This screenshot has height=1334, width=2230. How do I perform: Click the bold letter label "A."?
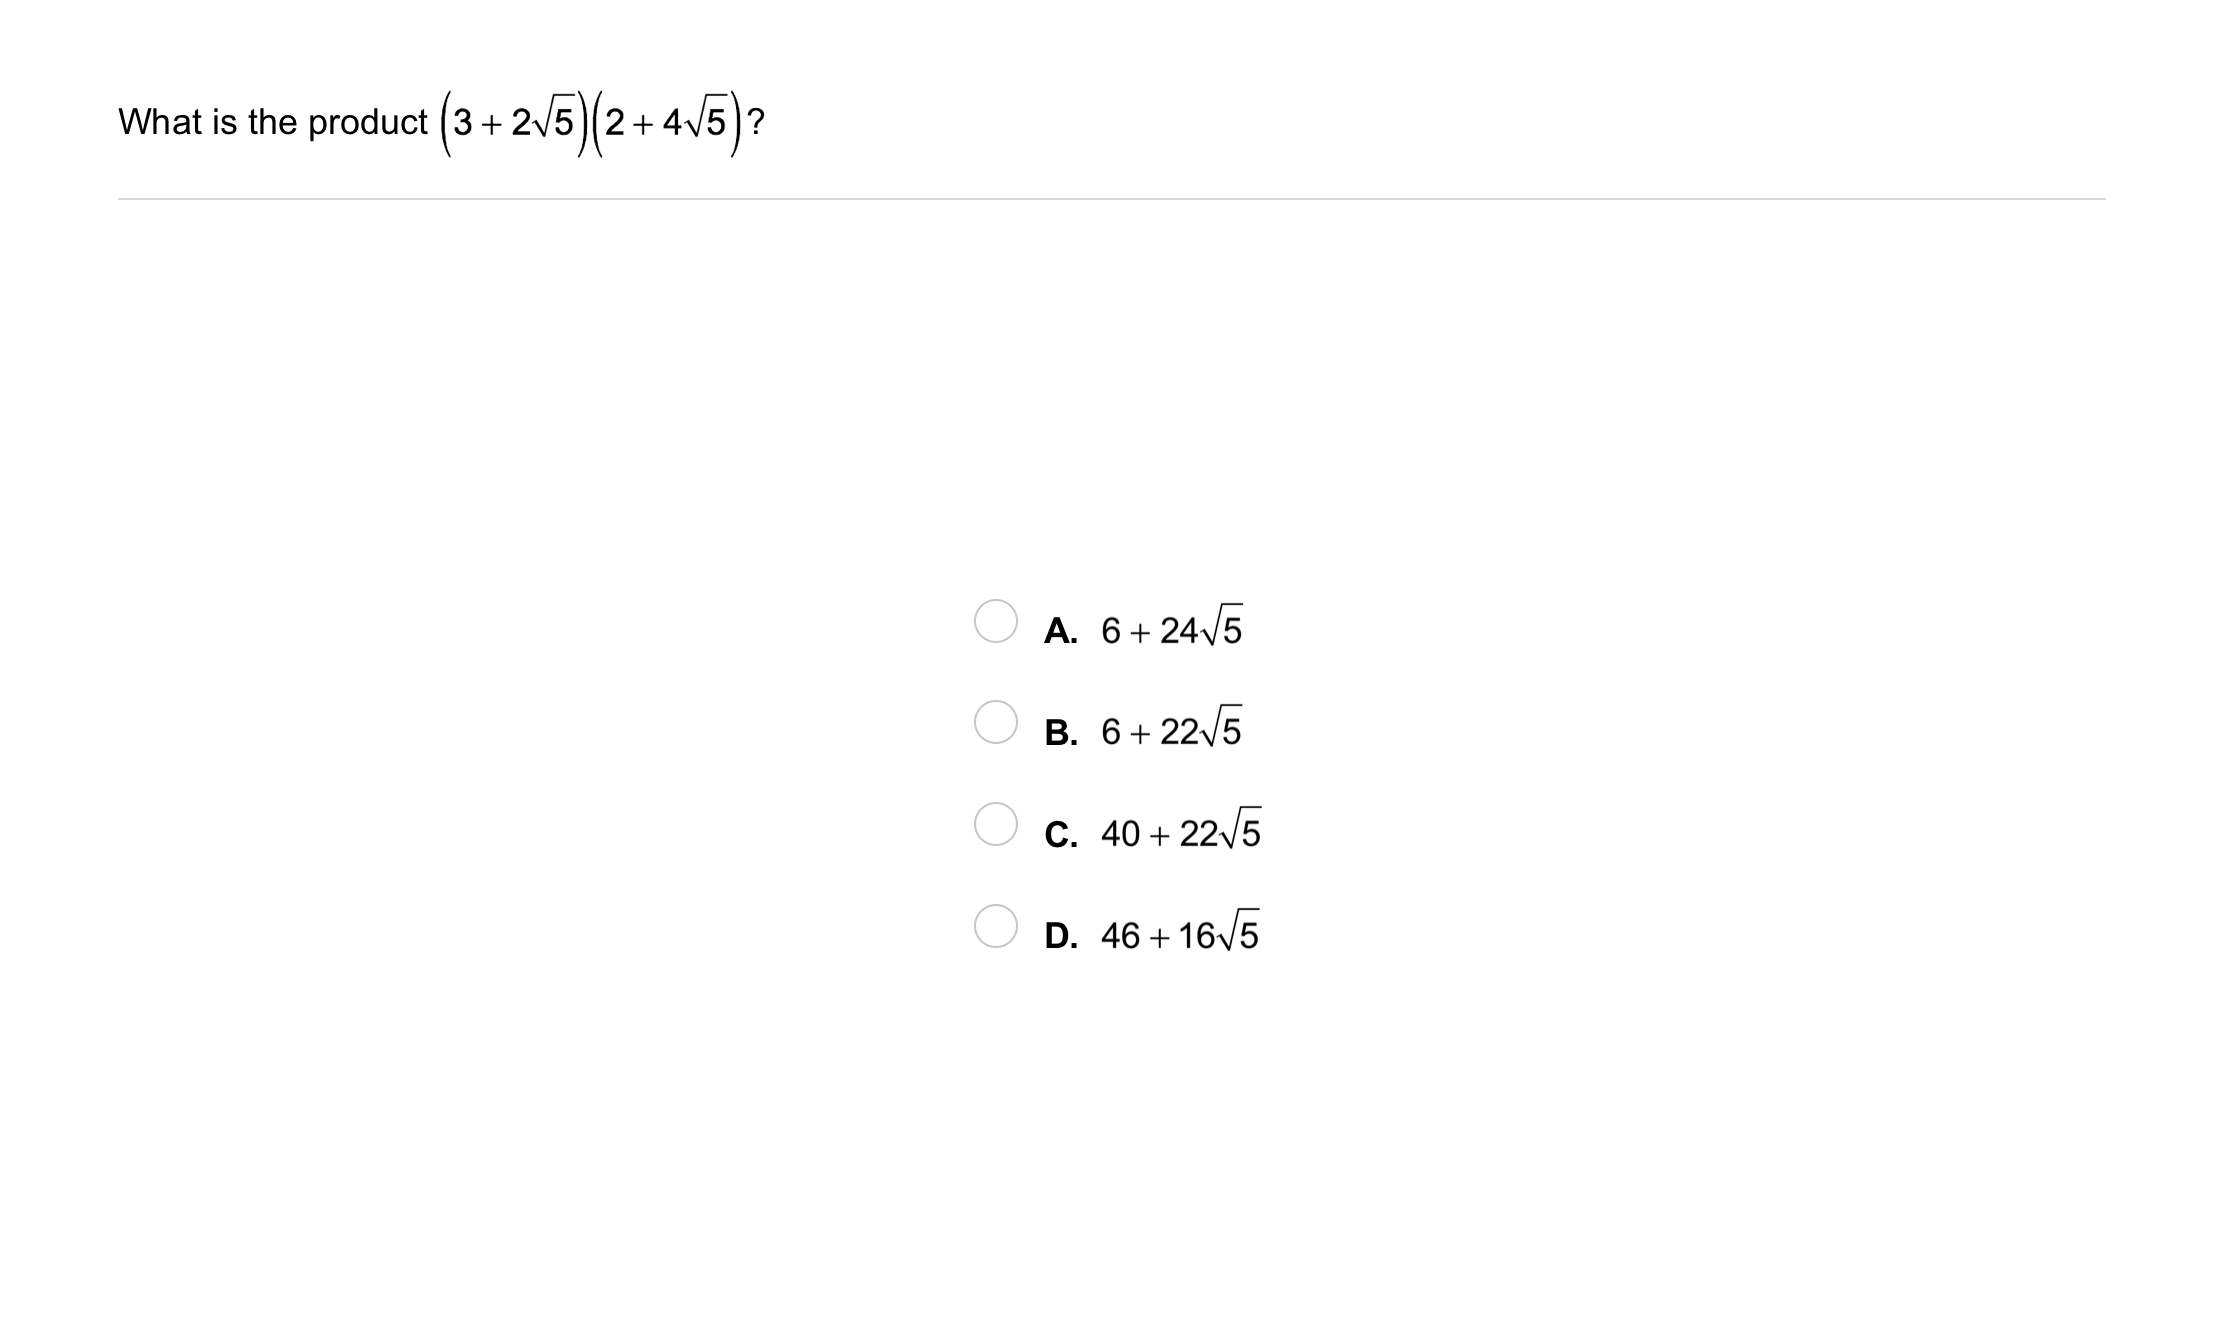point(1060,631)
